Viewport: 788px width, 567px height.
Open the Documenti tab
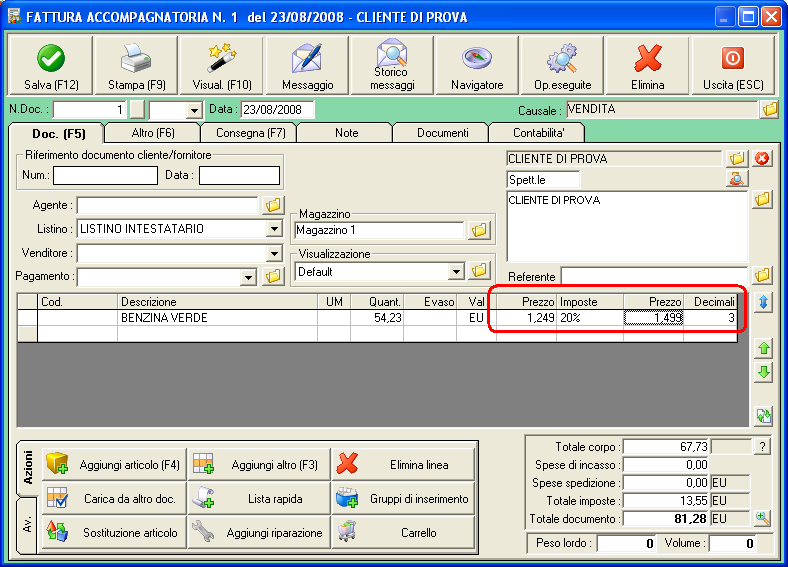(442, 133)
